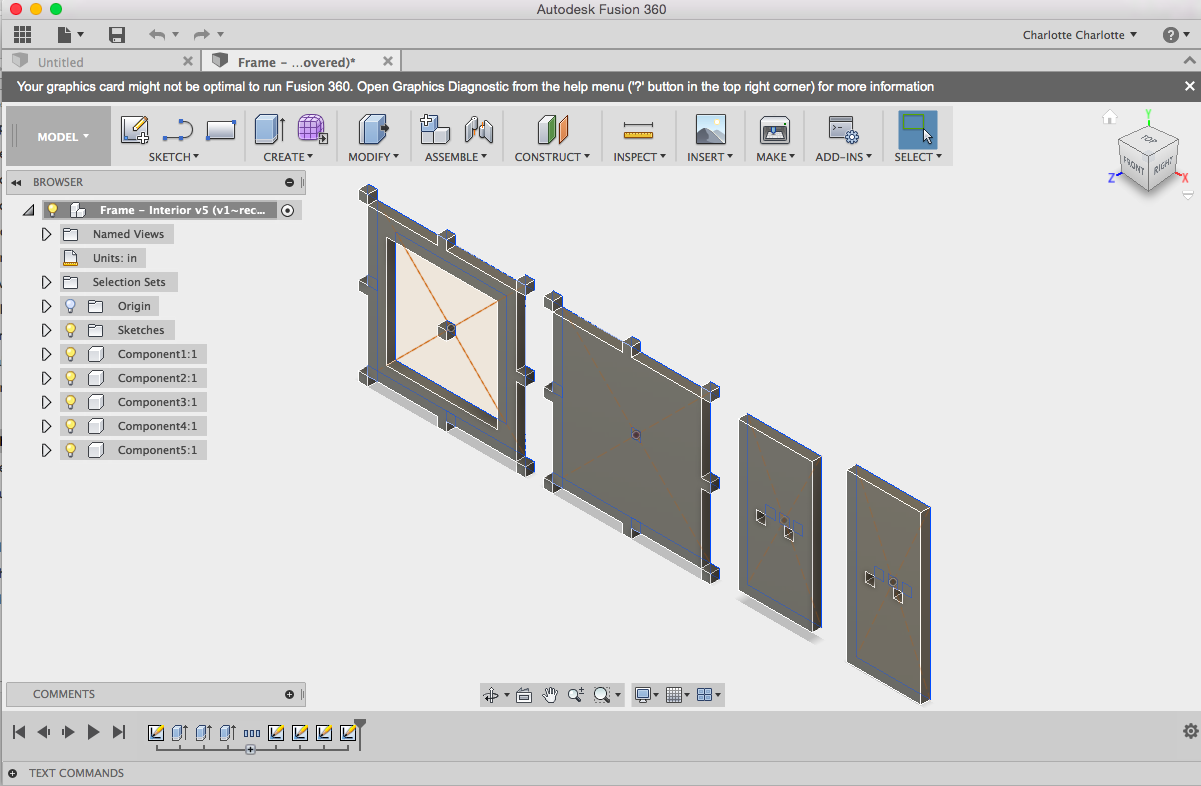The image size is (1201, 786).
Task: Expand the Selection Sets folder
Action: coord(46,282)
